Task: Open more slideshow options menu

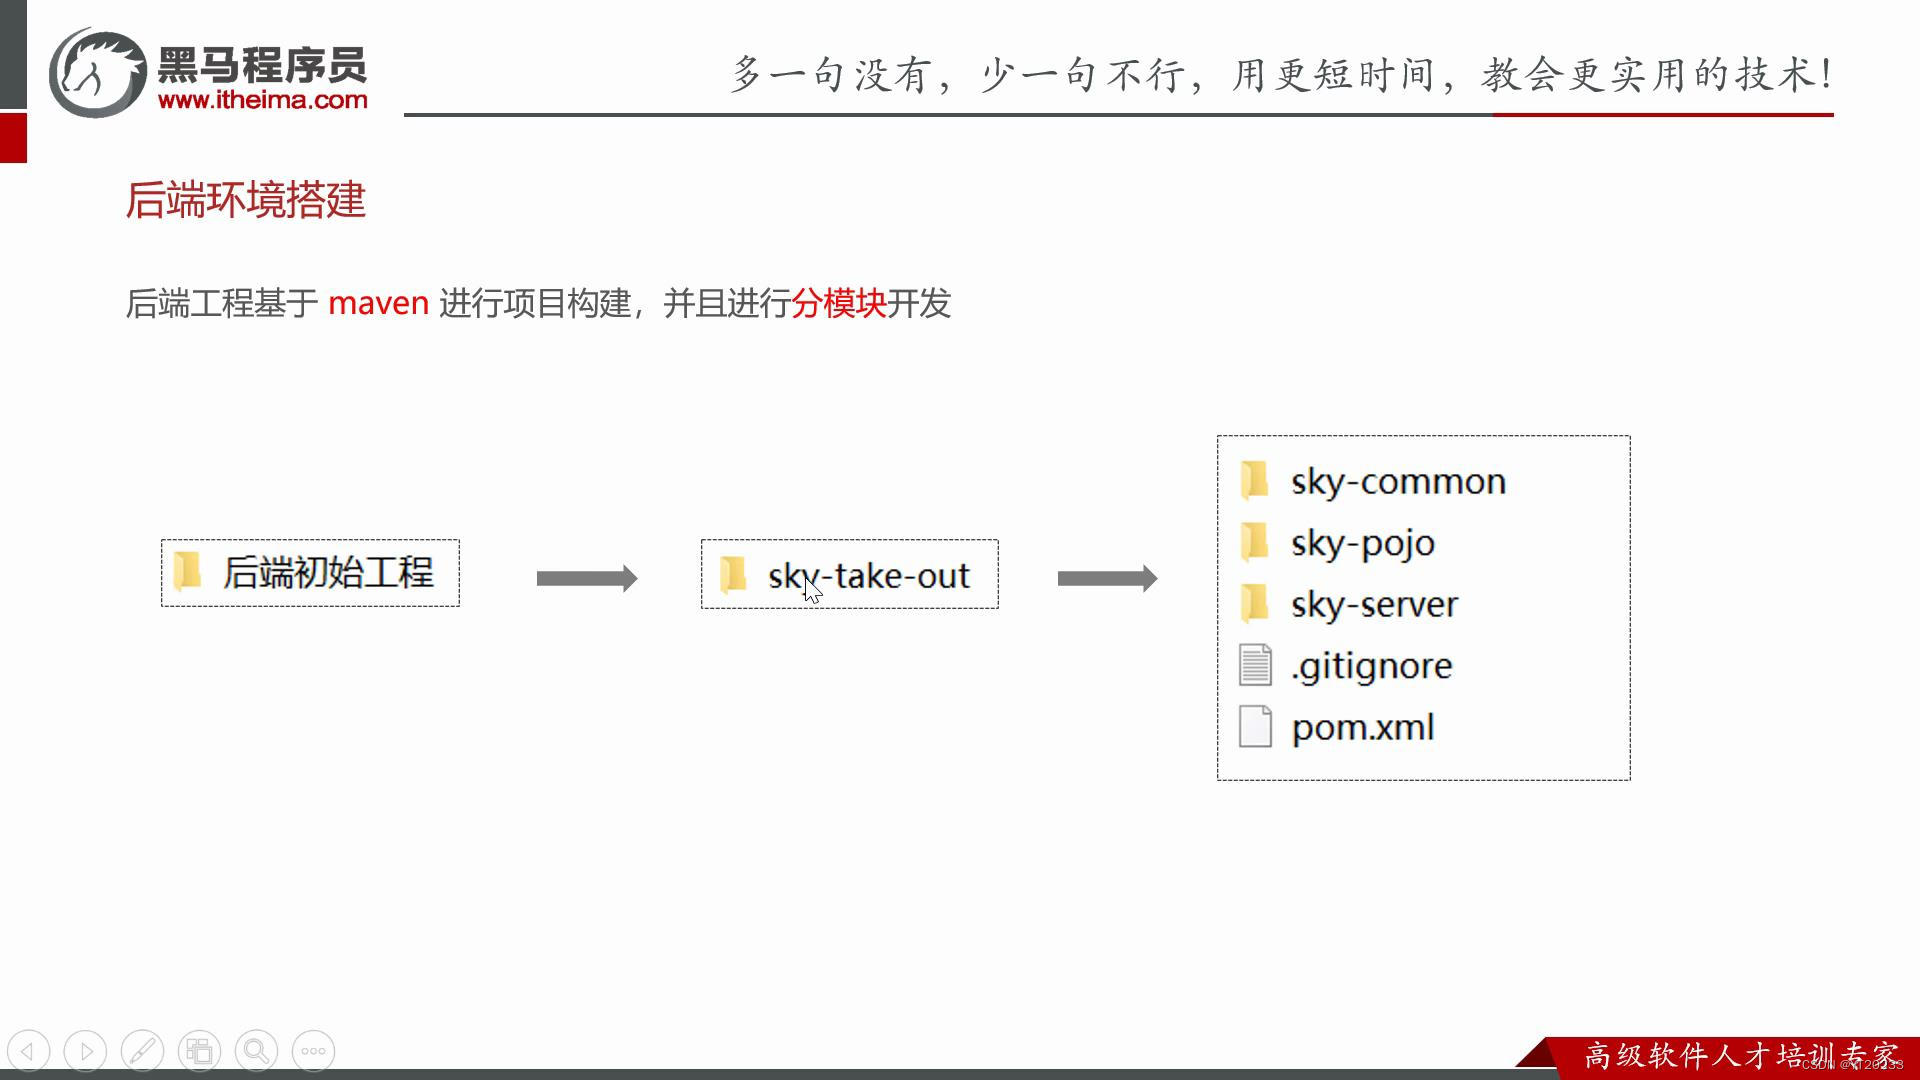Action: tap(314, 1051)
